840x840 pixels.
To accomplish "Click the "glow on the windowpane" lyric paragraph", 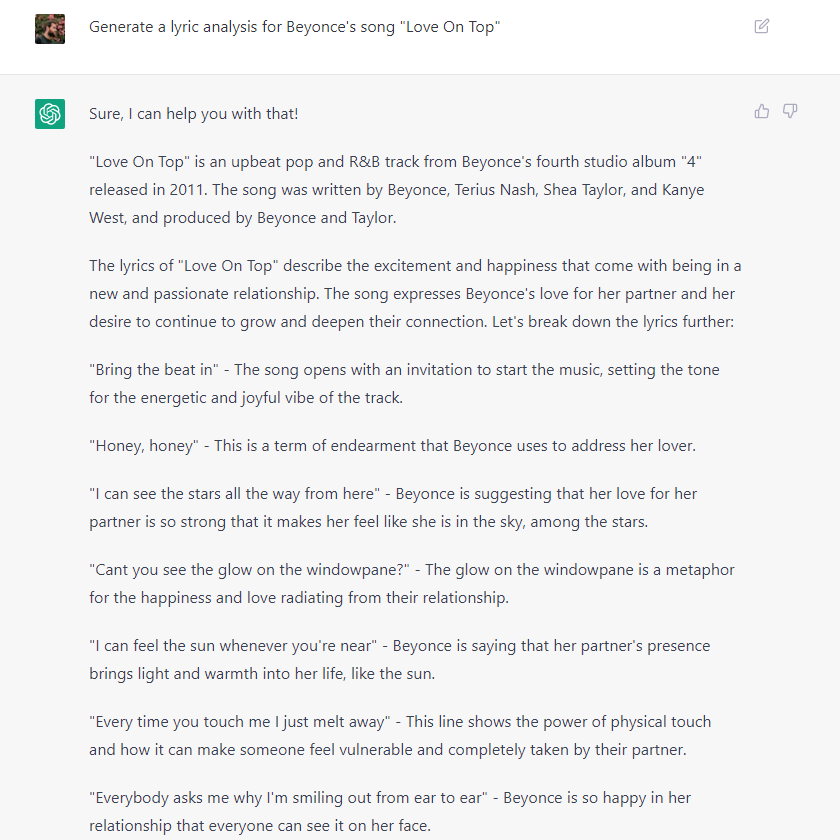I will click(x=411, y=583).
